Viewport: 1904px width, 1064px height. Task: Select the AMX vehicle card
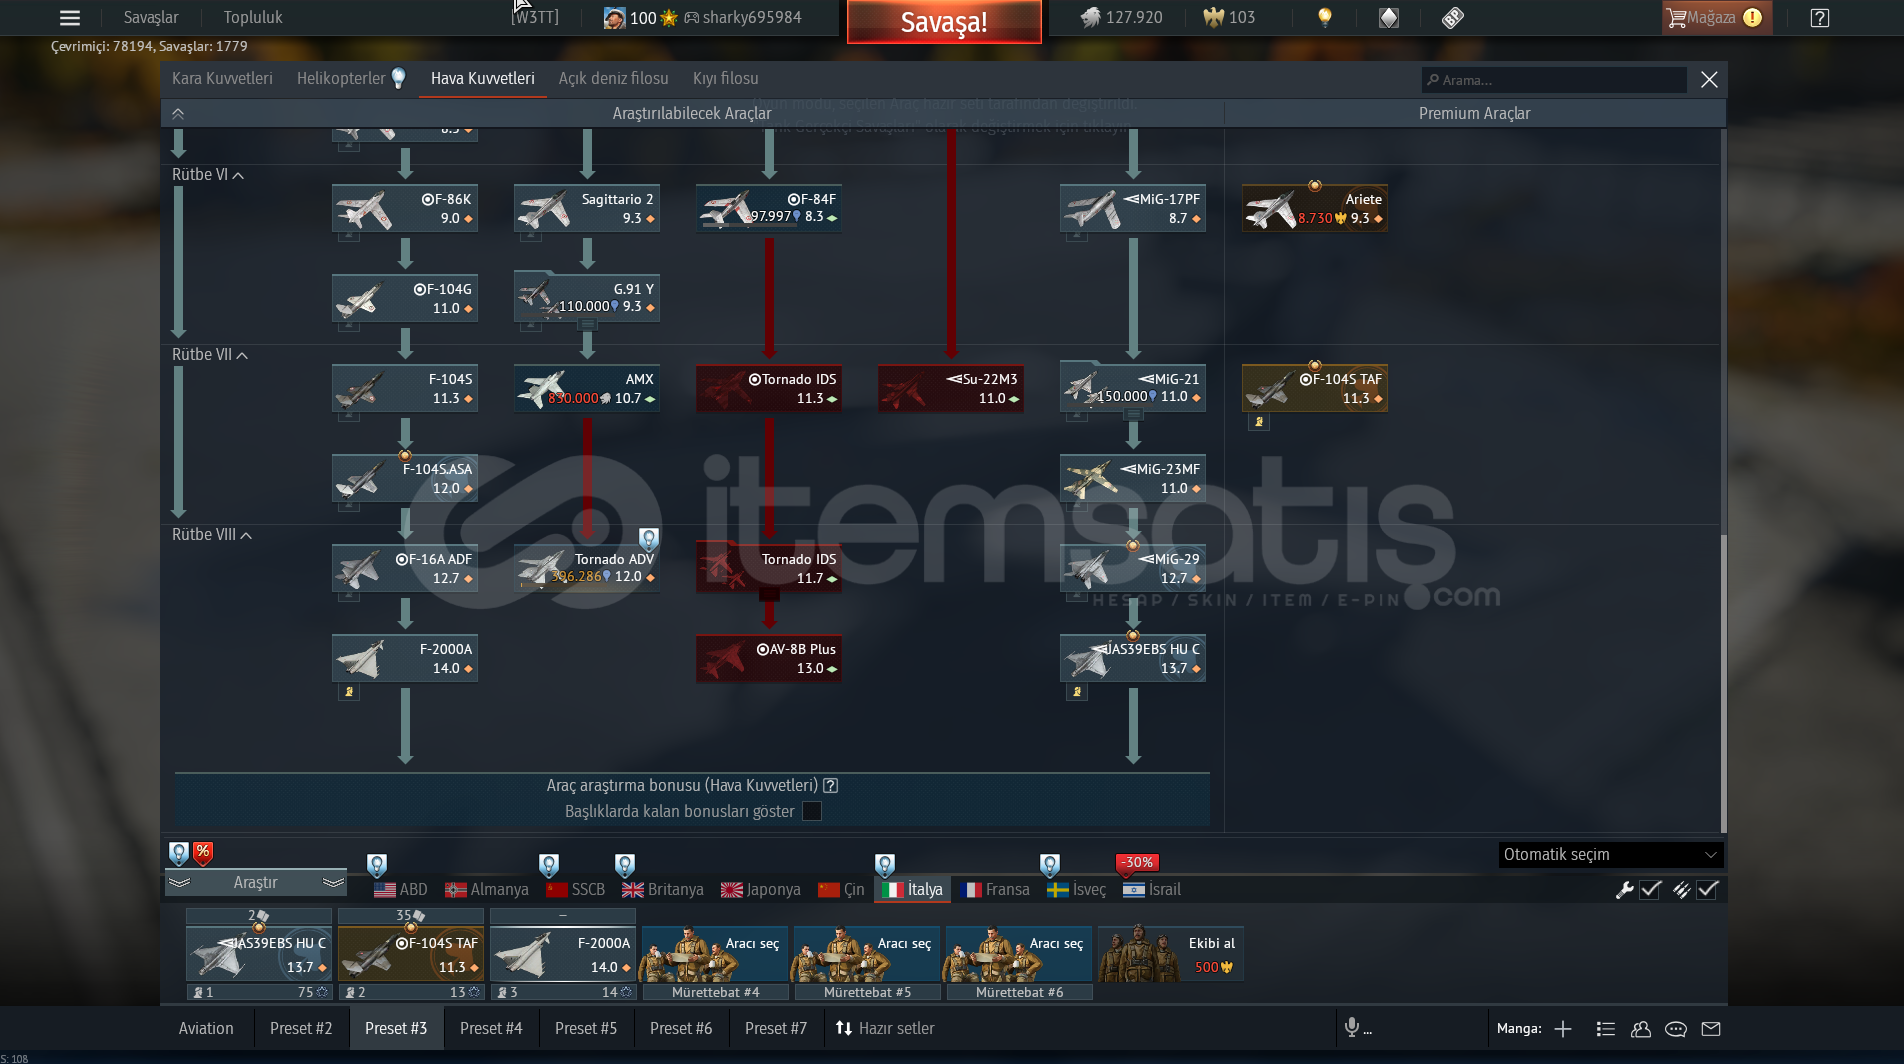586,388
